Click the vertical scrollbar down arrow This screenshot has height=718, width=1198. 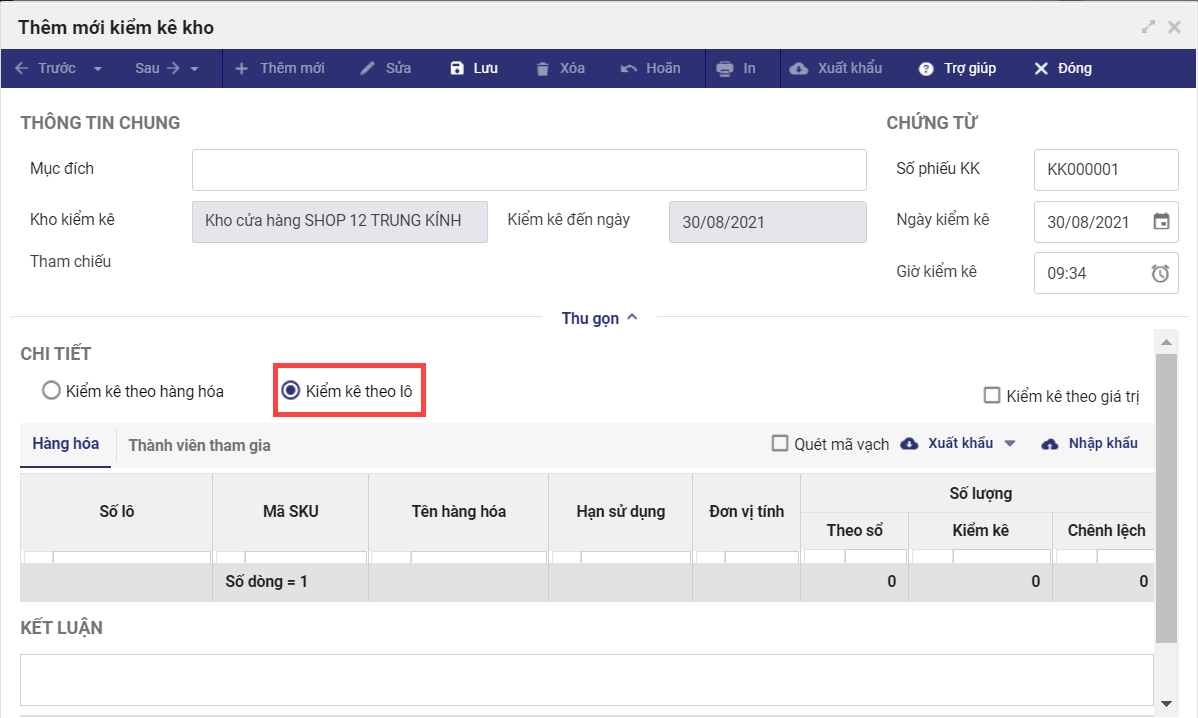coord(1165,703)
